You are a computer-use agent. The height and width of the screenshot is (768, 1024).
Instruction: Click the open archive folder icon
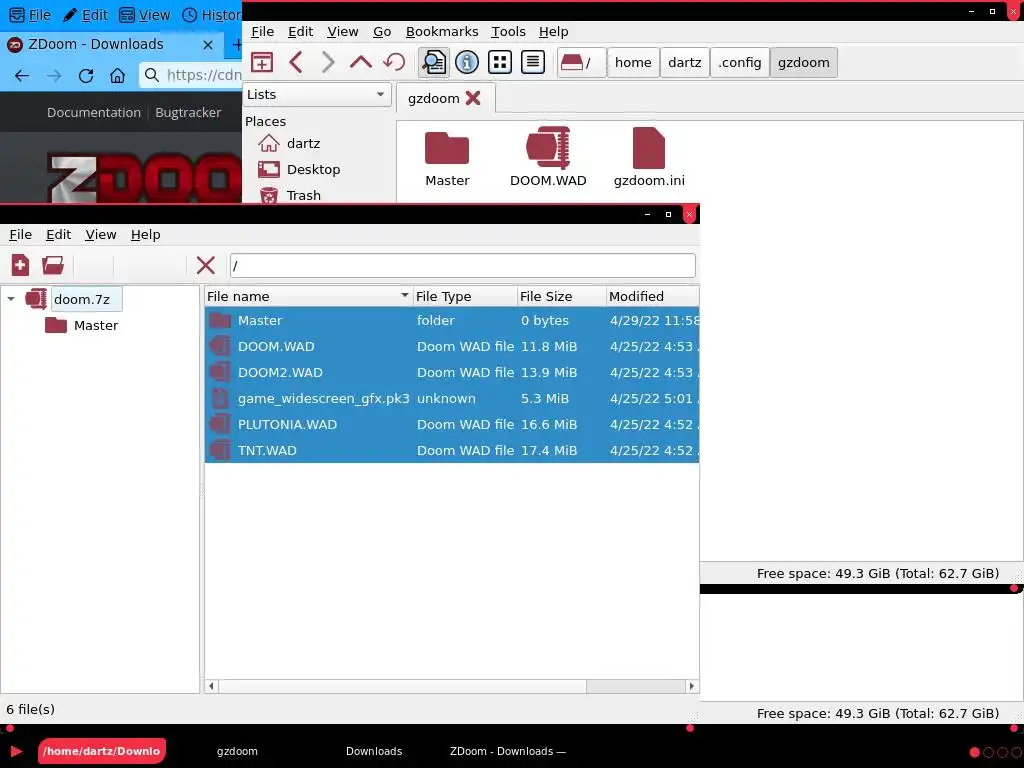[53, 265]
